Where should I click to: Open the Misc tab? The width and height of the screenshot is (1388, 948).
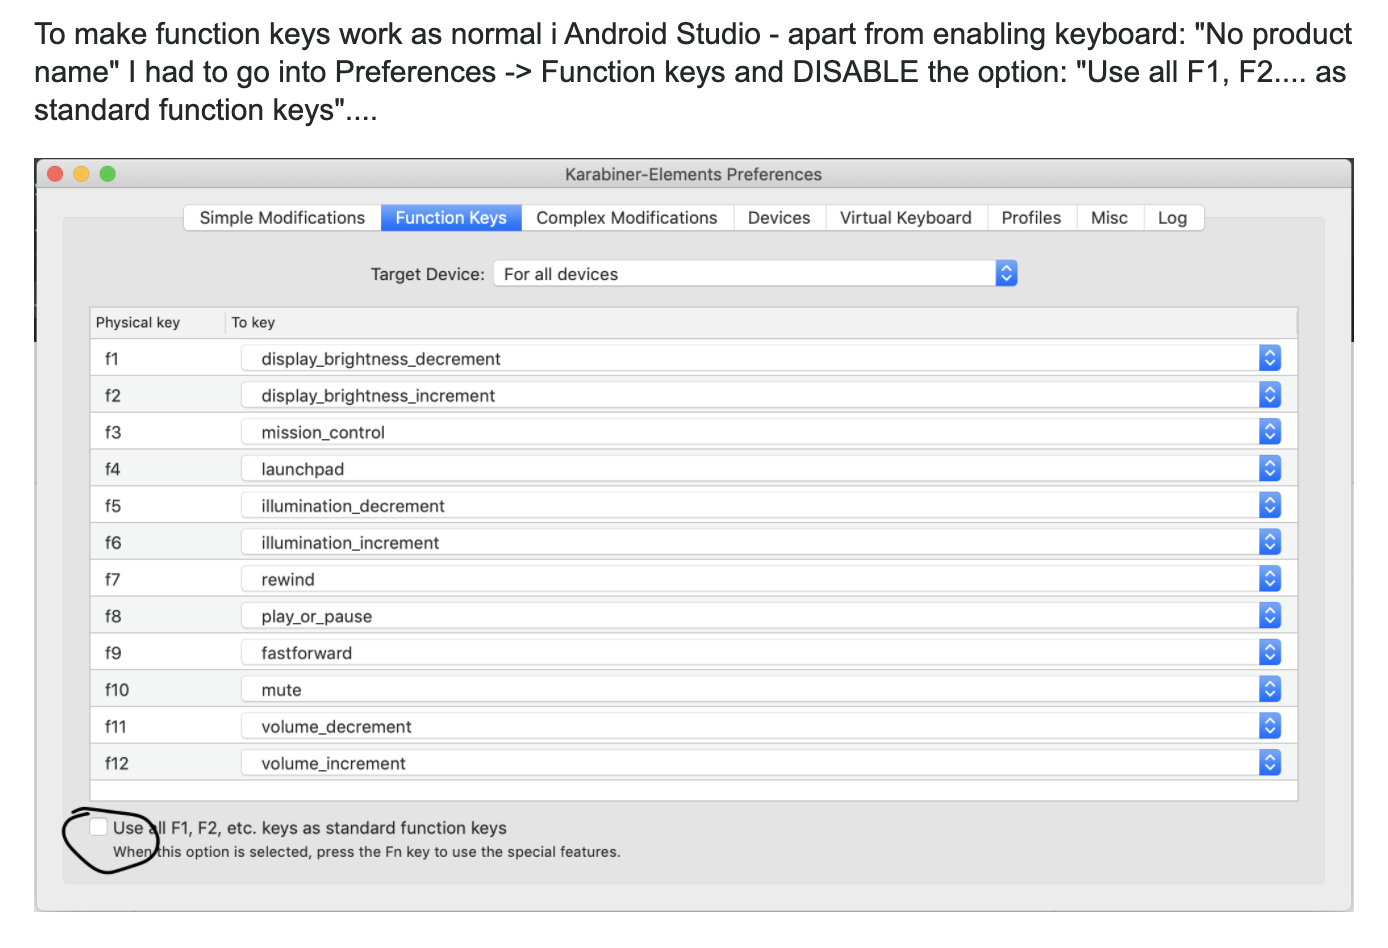[x=1109, y=218]
